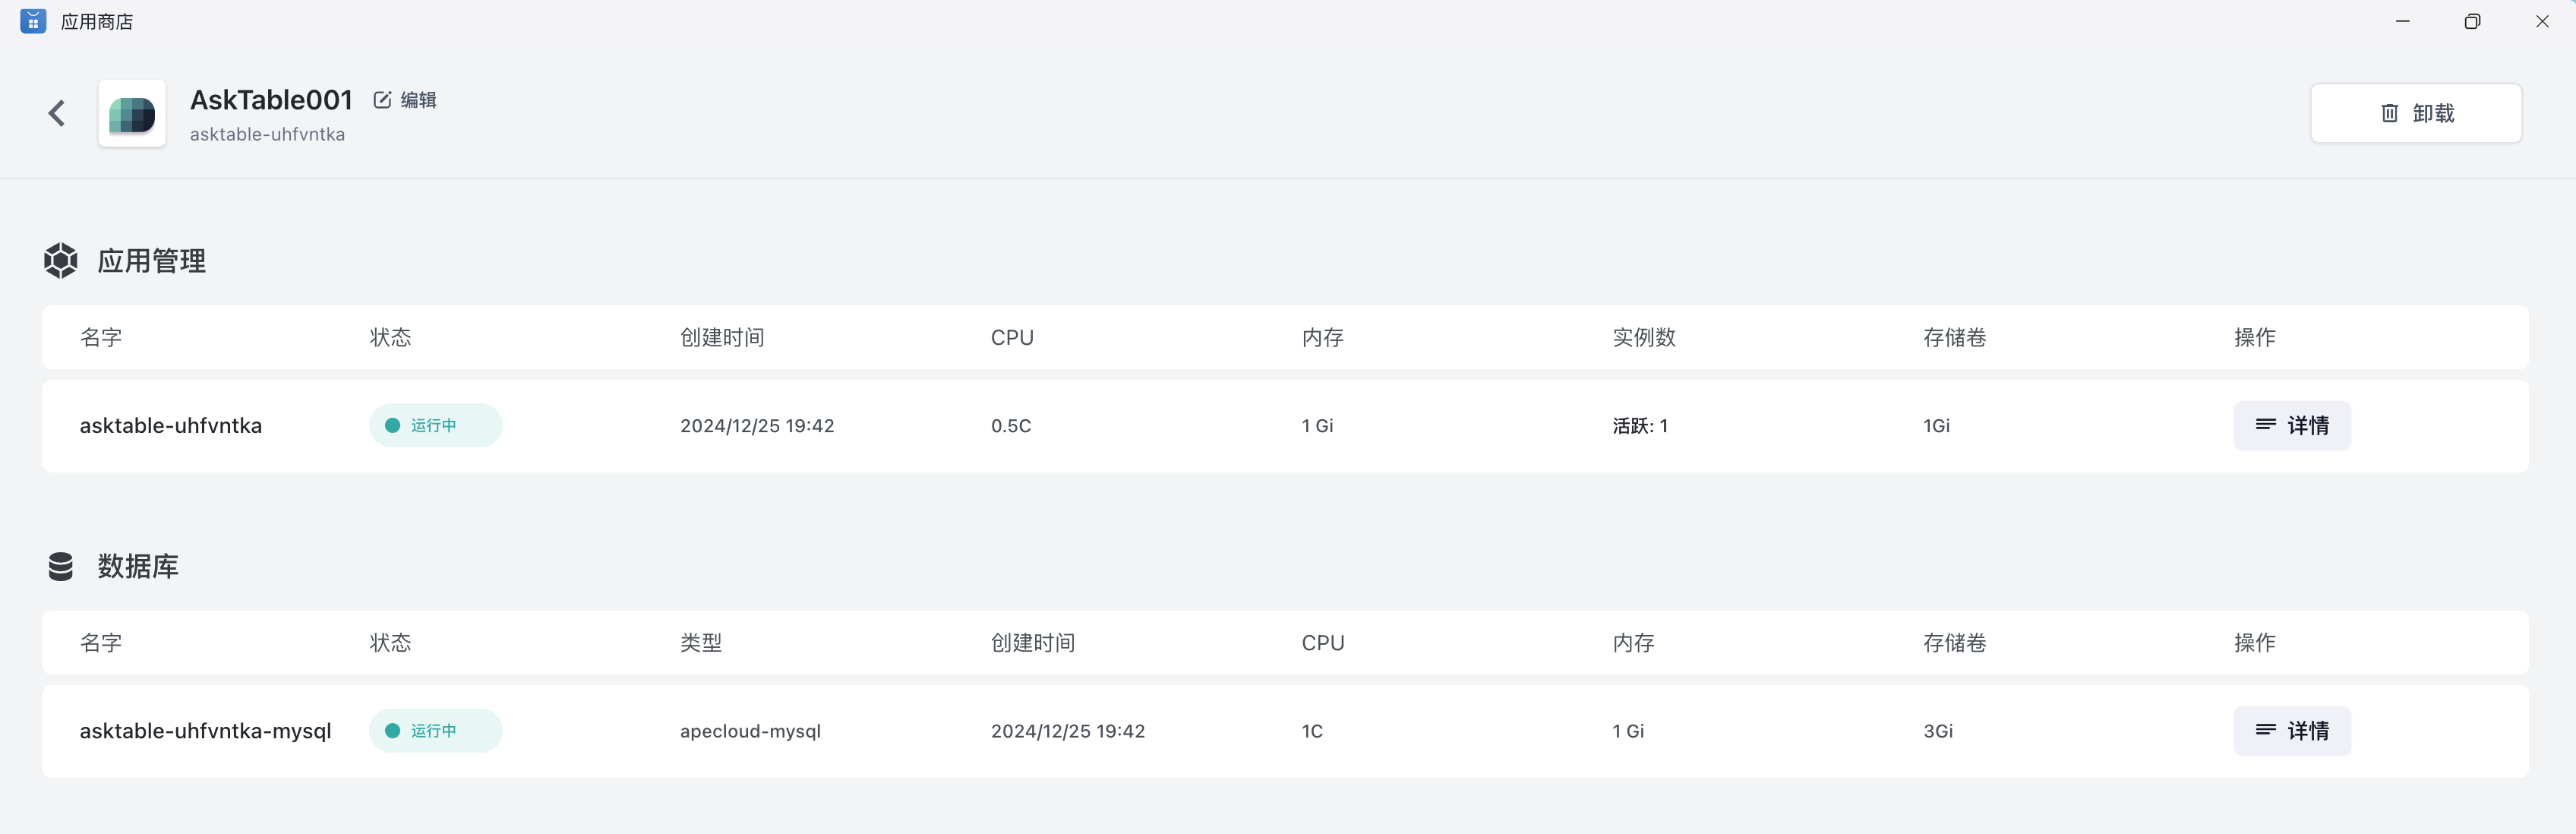Click the 运行中 status badge of the mysql database
Viewport: 2576px width, 834px height.
pyautogui.click(x=435, y=731)
